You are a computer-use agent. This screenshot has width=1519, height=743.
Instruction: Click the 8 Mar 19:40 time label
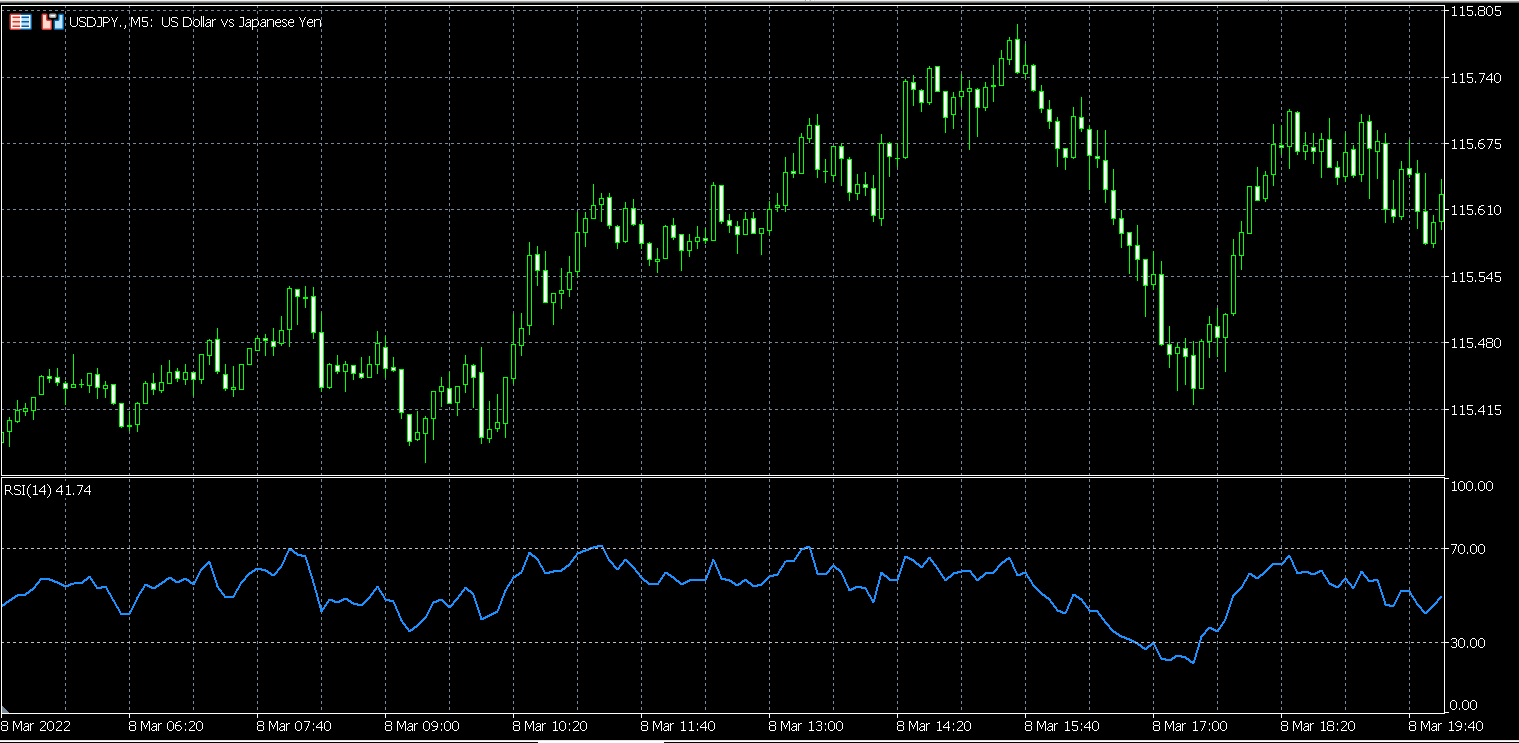[1445, 725]
